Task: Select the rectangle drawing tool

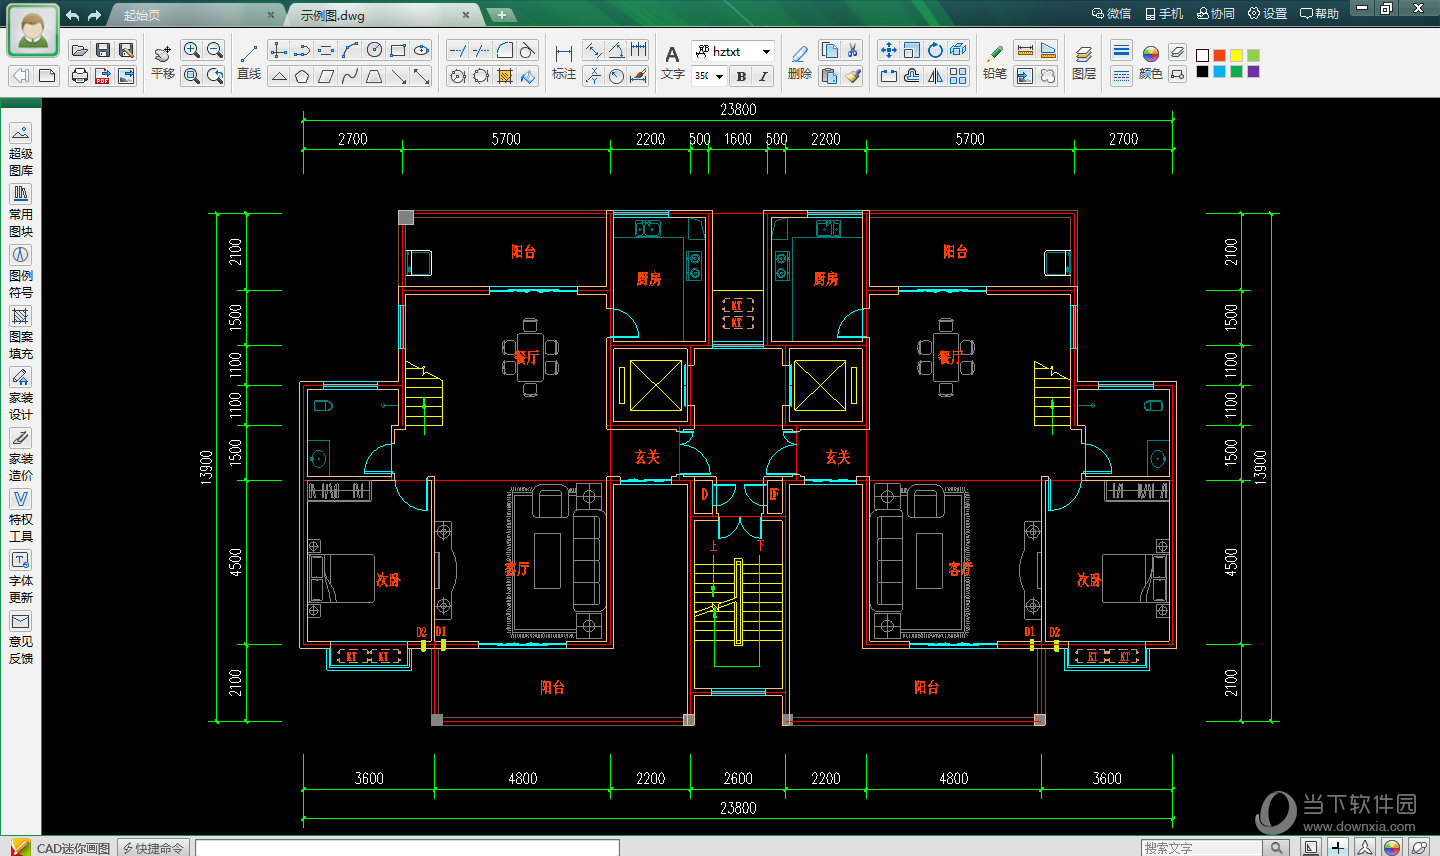Action: click(398, 50)
